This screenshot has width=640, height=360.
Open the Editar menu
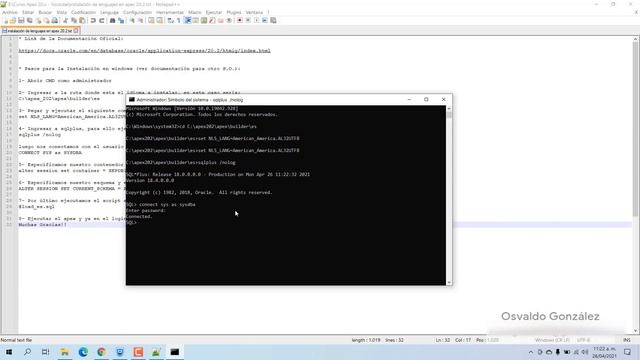pyautogui.click(x=28, y=12)
